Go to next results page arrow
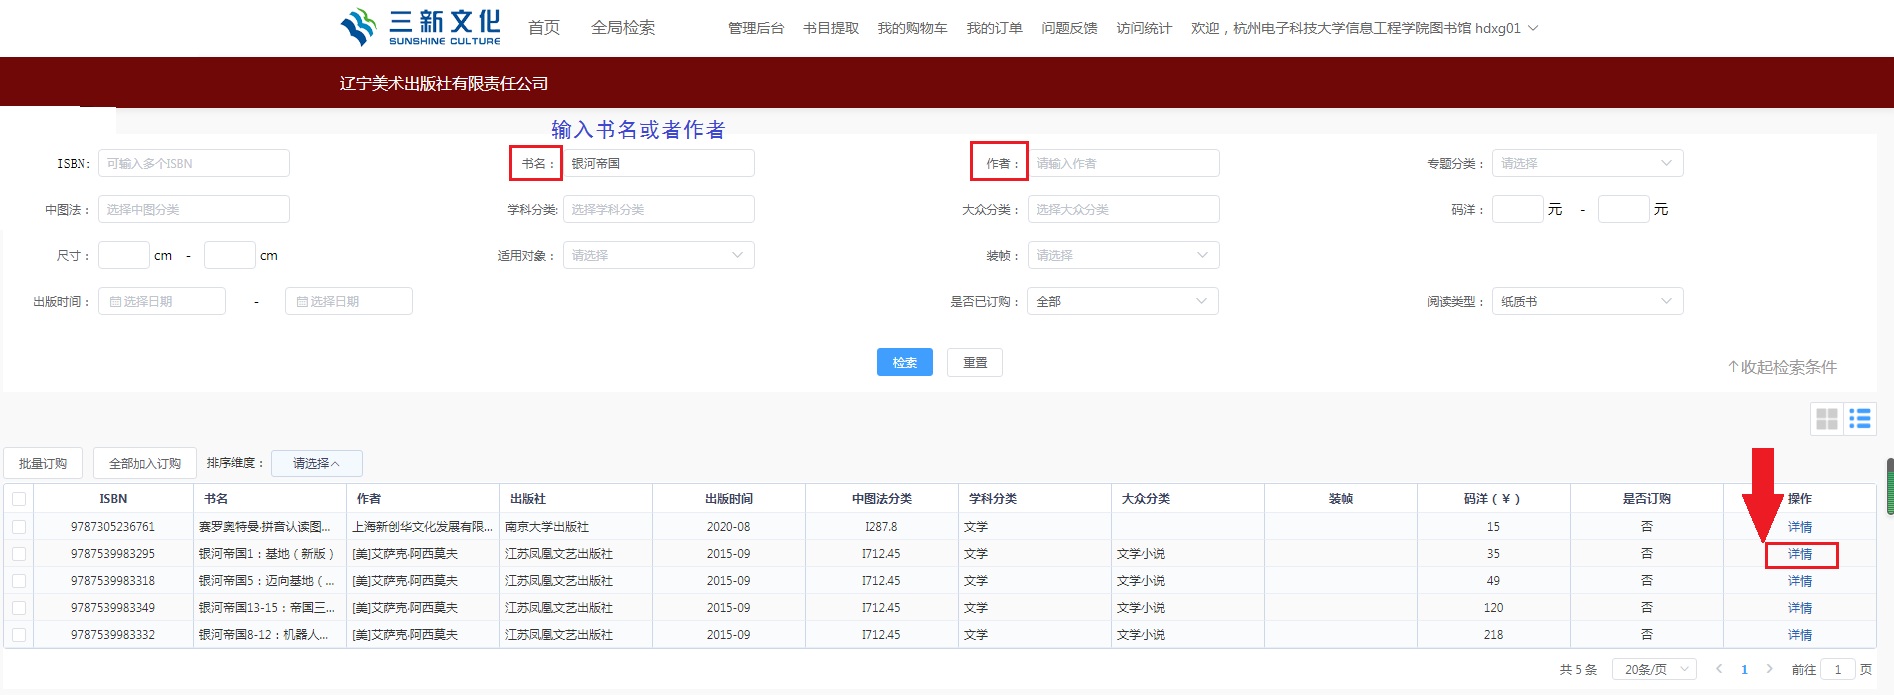 [1769, 669]
